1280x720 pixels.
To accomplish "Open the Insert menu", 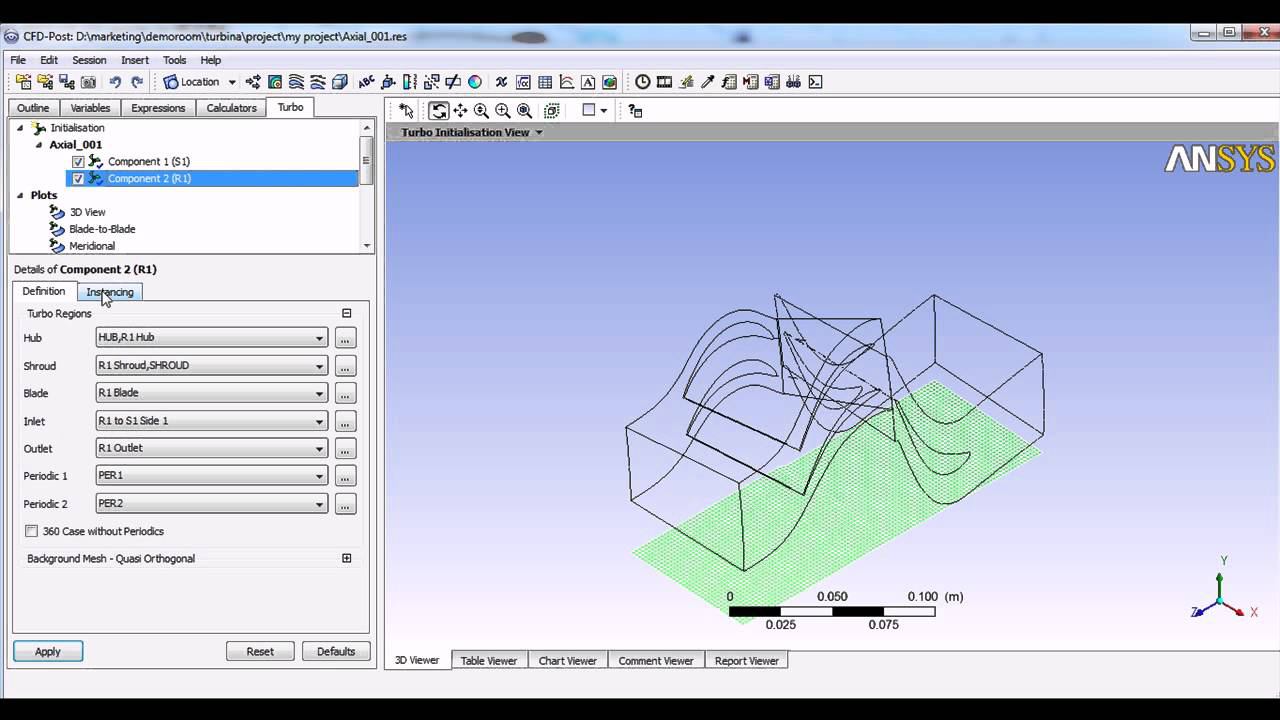I will click(x=135, y=60).
